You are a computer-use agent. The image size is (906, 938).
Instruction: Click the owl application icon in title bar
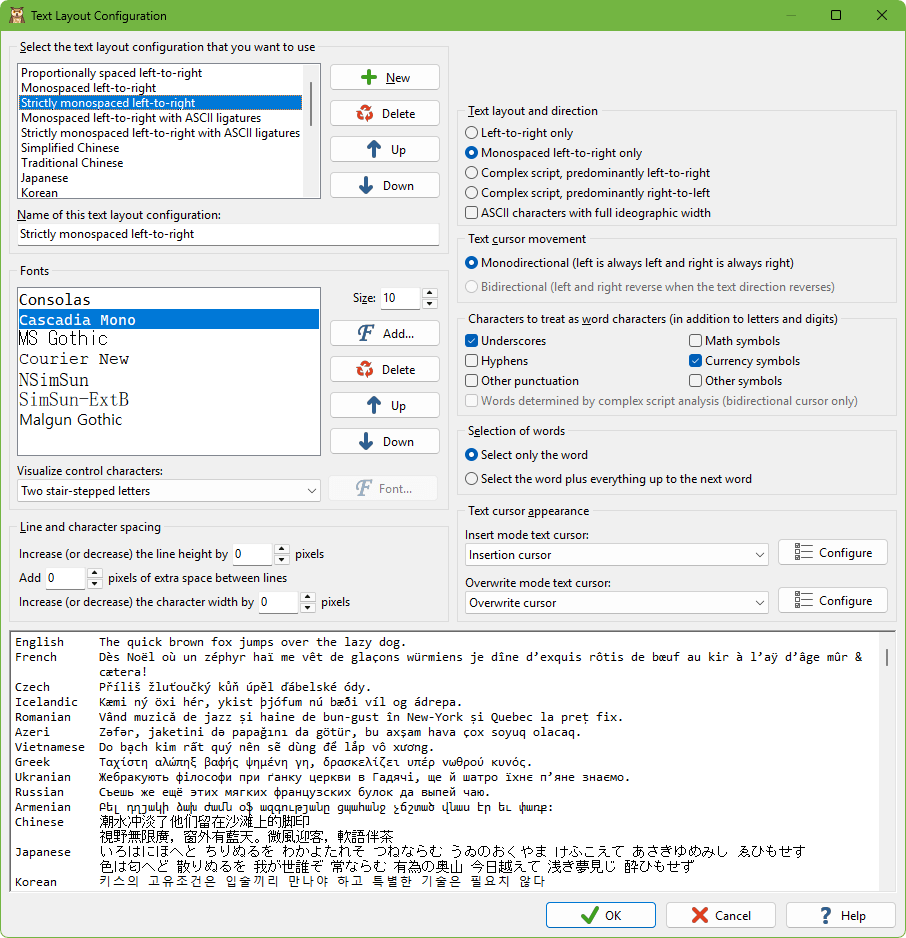click(x=16, y=16)
